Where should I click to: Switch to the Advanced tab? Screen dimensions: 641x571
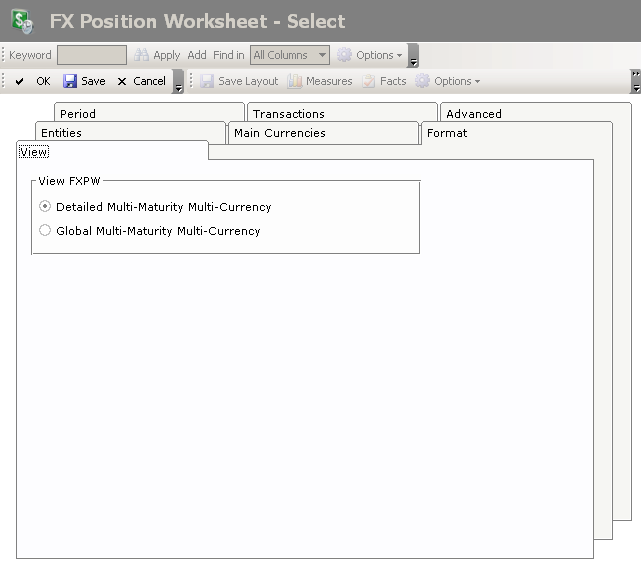473,114
